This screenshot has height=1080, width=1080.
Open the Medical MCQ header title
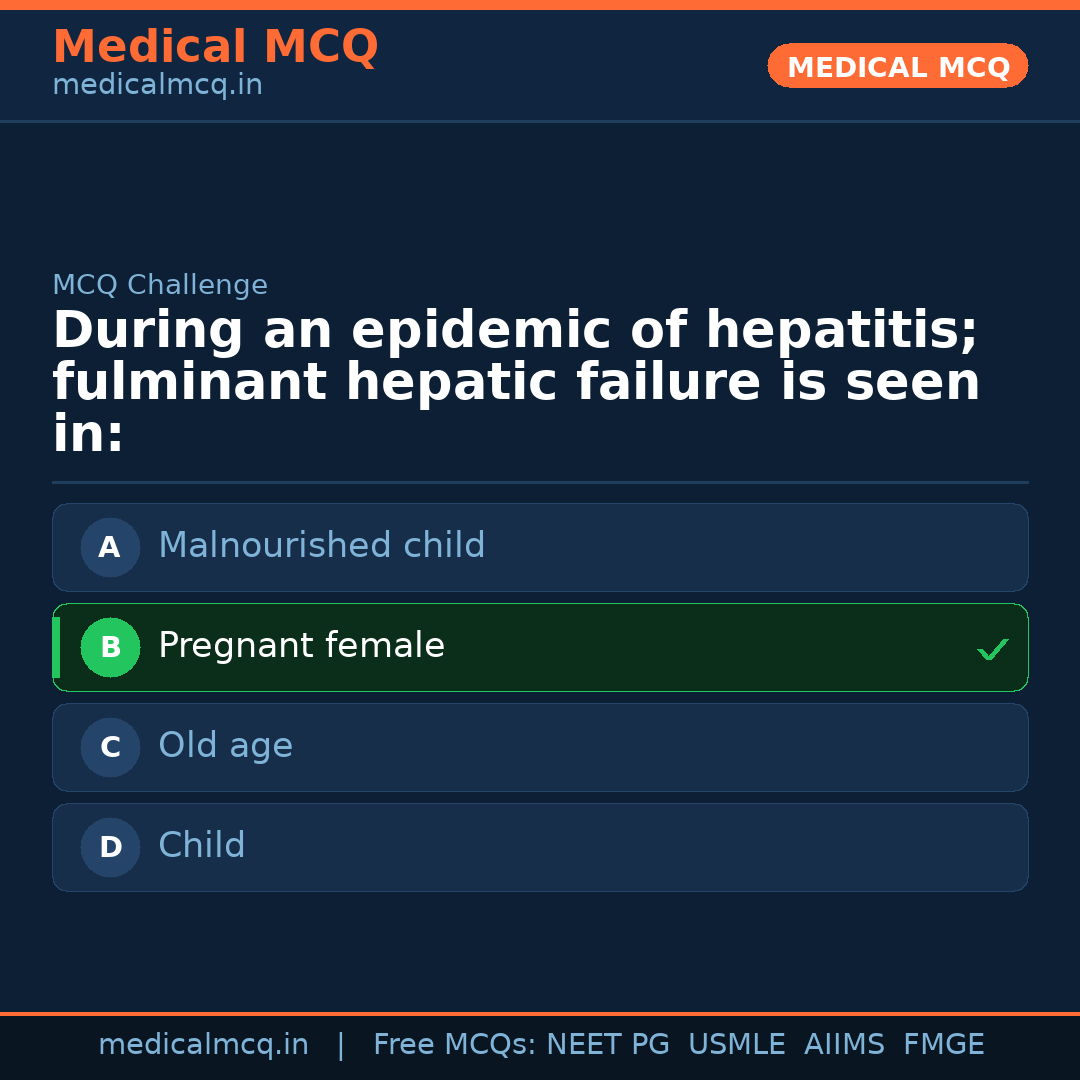215,47
